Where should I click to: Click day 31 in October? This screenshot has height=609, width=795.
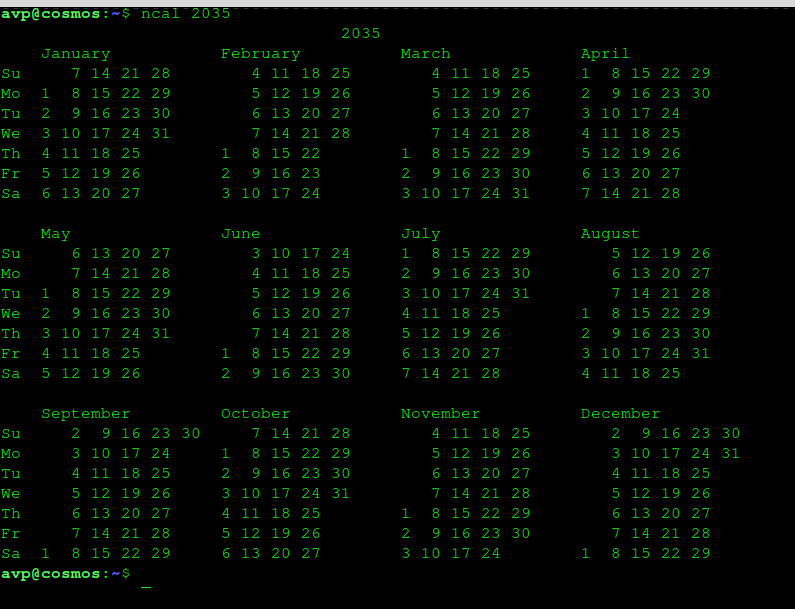click(x=341, y=493)
